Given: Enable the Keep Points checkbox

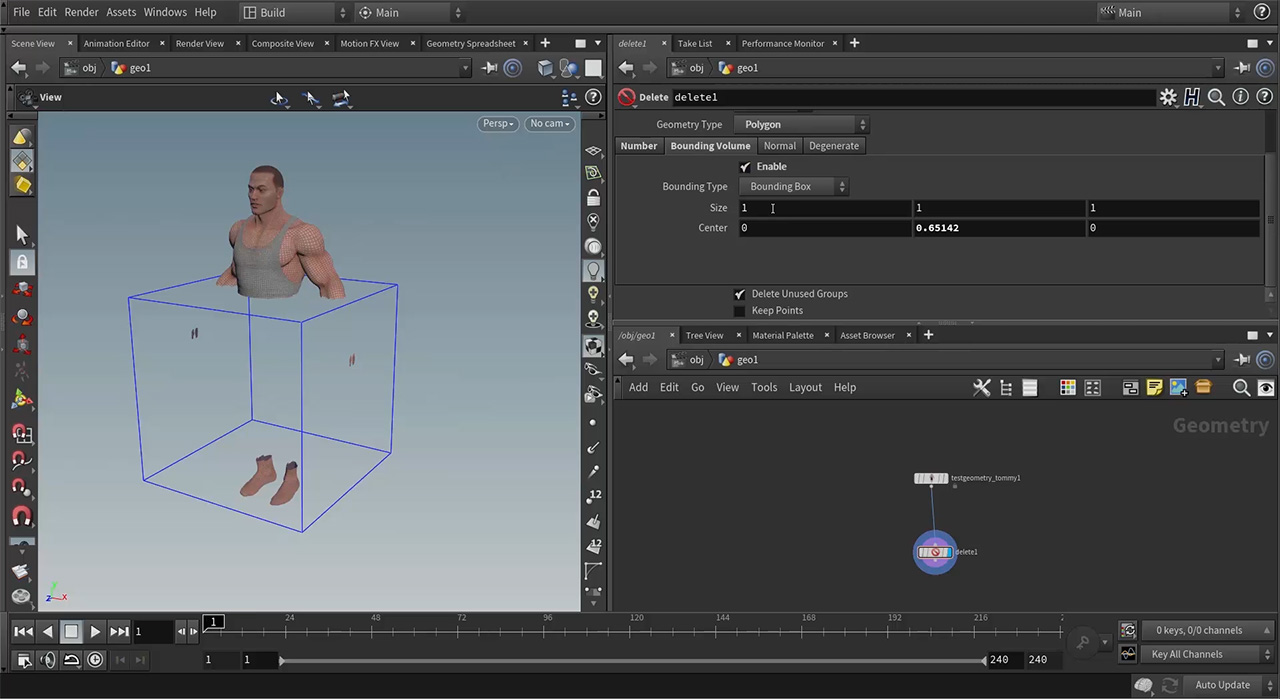Looking at the screenshot, I should 740,311.
